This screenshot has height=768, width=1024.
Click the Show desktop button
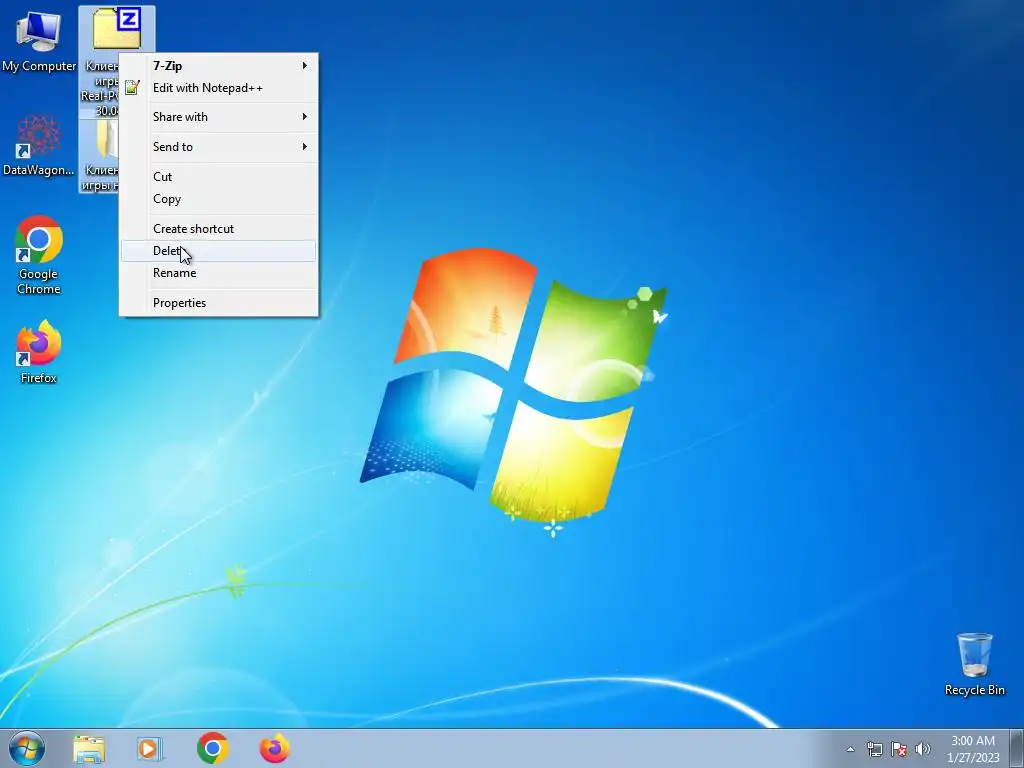[1017, 748]
